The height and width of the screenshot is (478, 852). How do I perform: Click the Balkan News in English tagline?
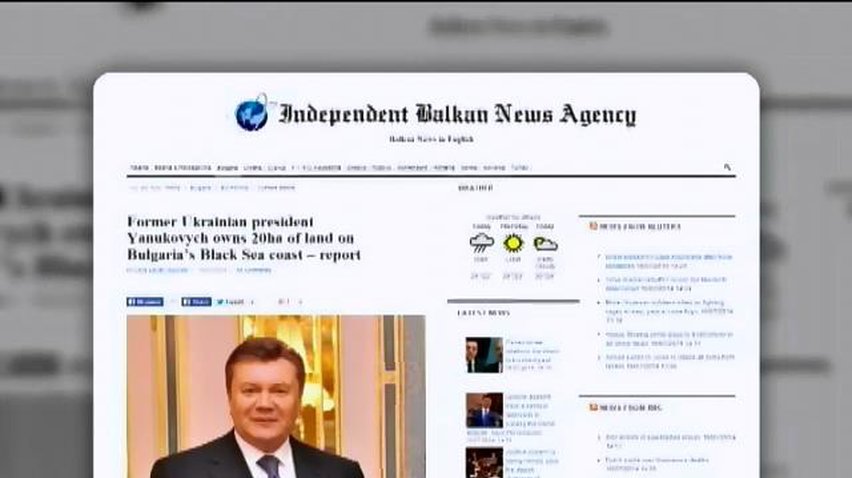[x=431, y=139]
